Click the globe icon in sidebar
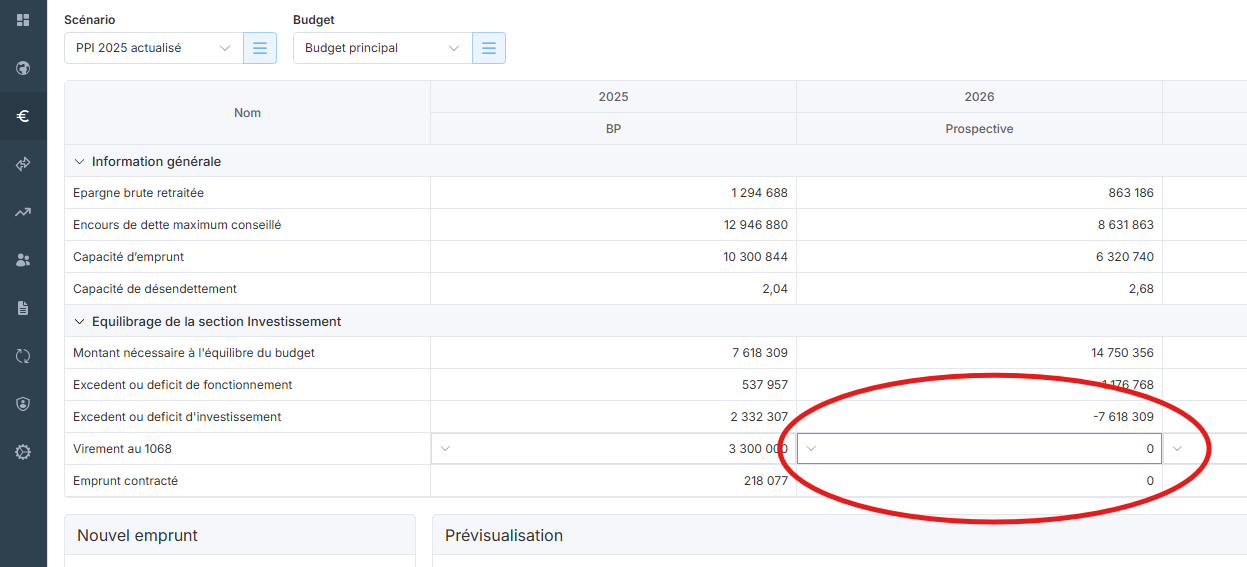1247x567 pixels. pyautogui.click(x=23, y=68)
